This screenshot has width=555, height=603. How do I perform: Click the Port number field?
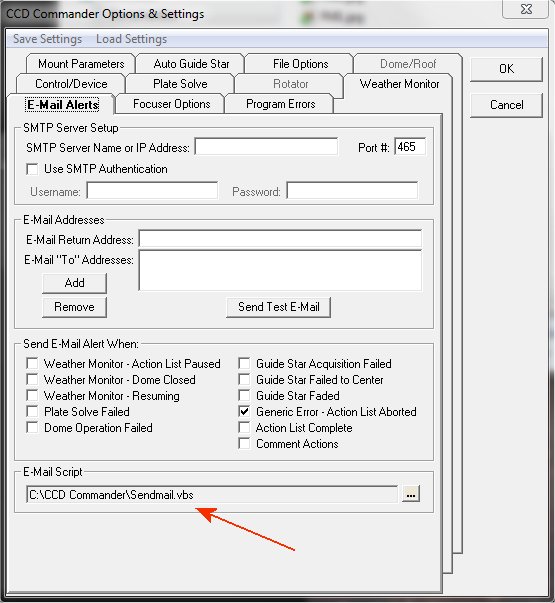(410, 147)
